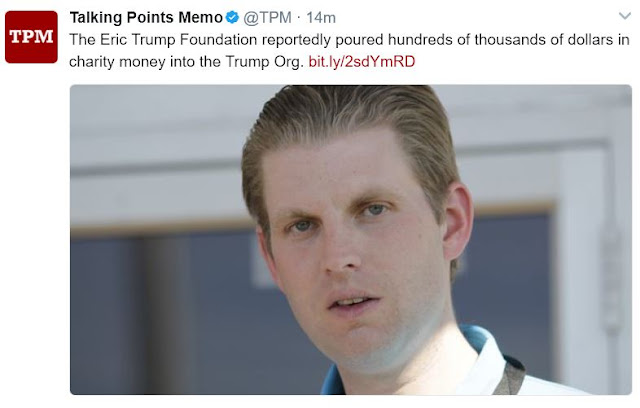The image size is (640, 408).
Task: Click the white TPM letters in the avatar
Action: point(31,36)
